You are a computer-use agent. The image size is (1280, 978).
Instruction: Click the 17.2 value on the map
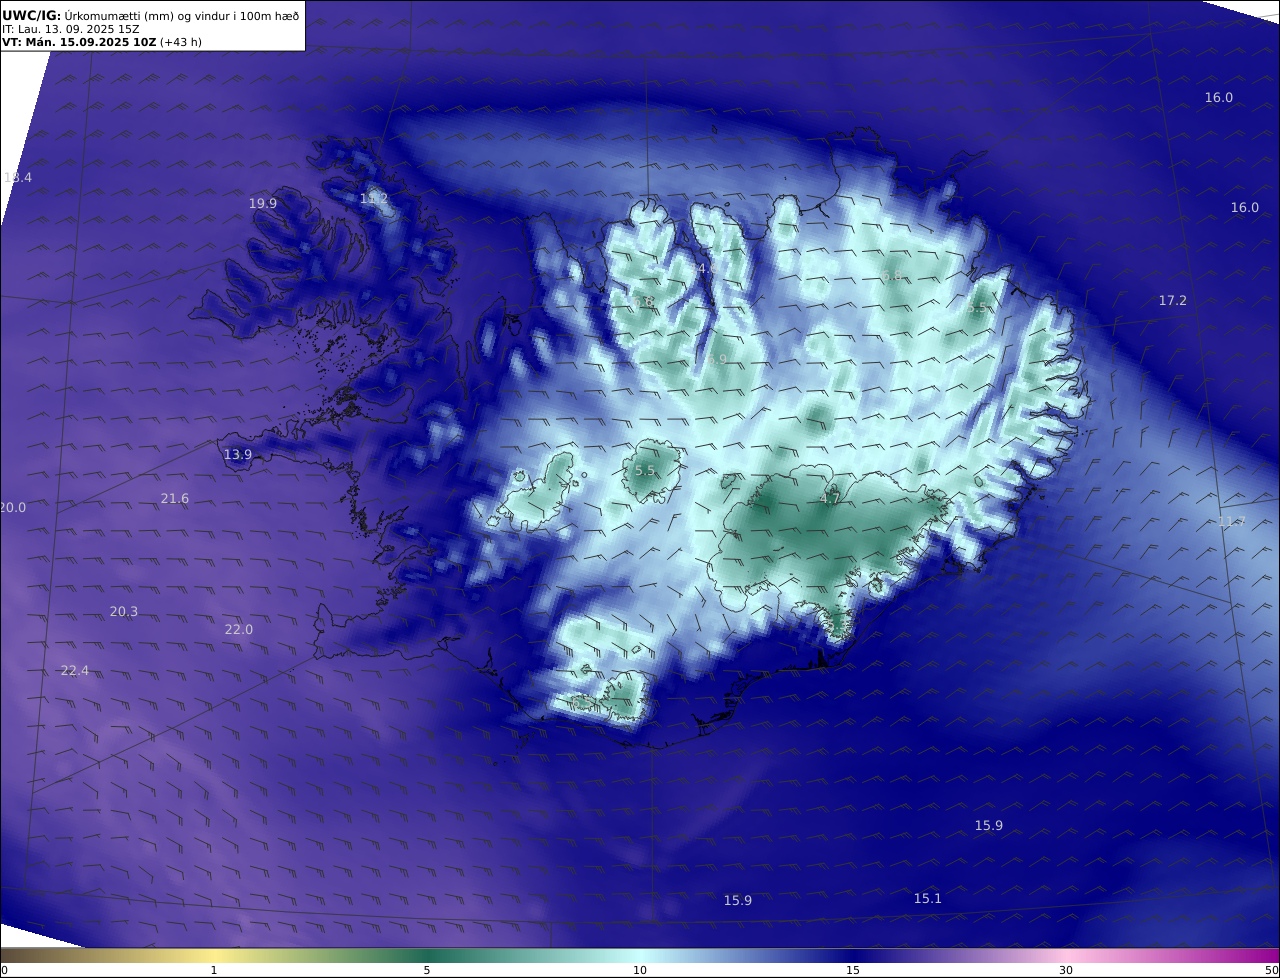1173,300
